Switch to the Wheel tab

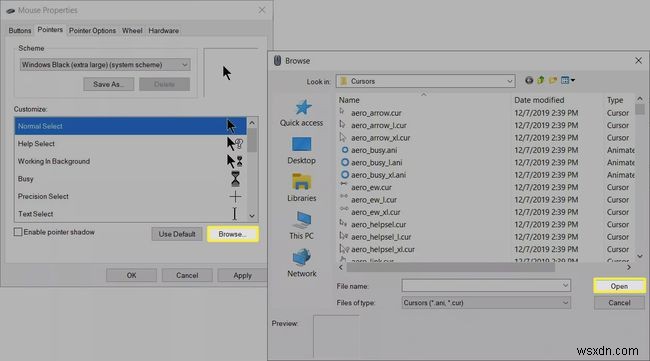click(x=132, y=31)
